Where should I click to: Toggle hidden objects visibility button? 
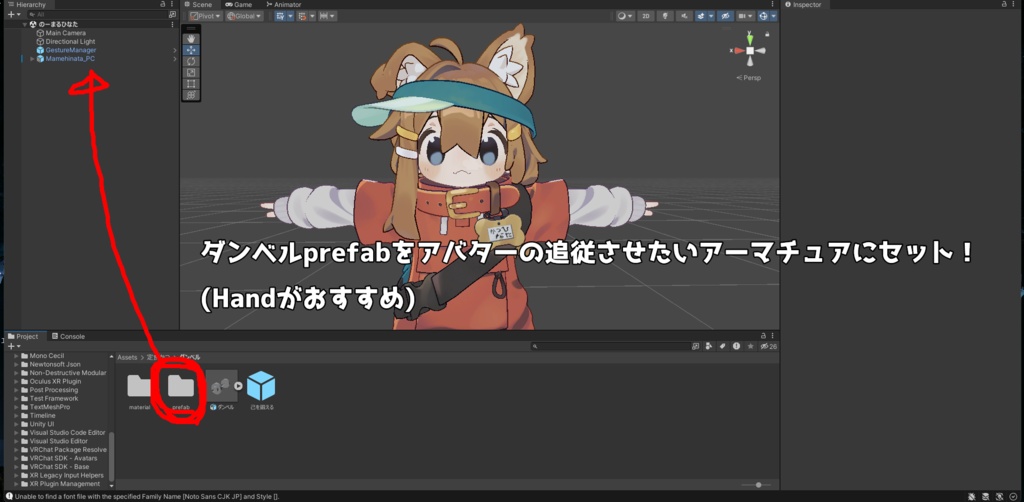tap(725, 16)
